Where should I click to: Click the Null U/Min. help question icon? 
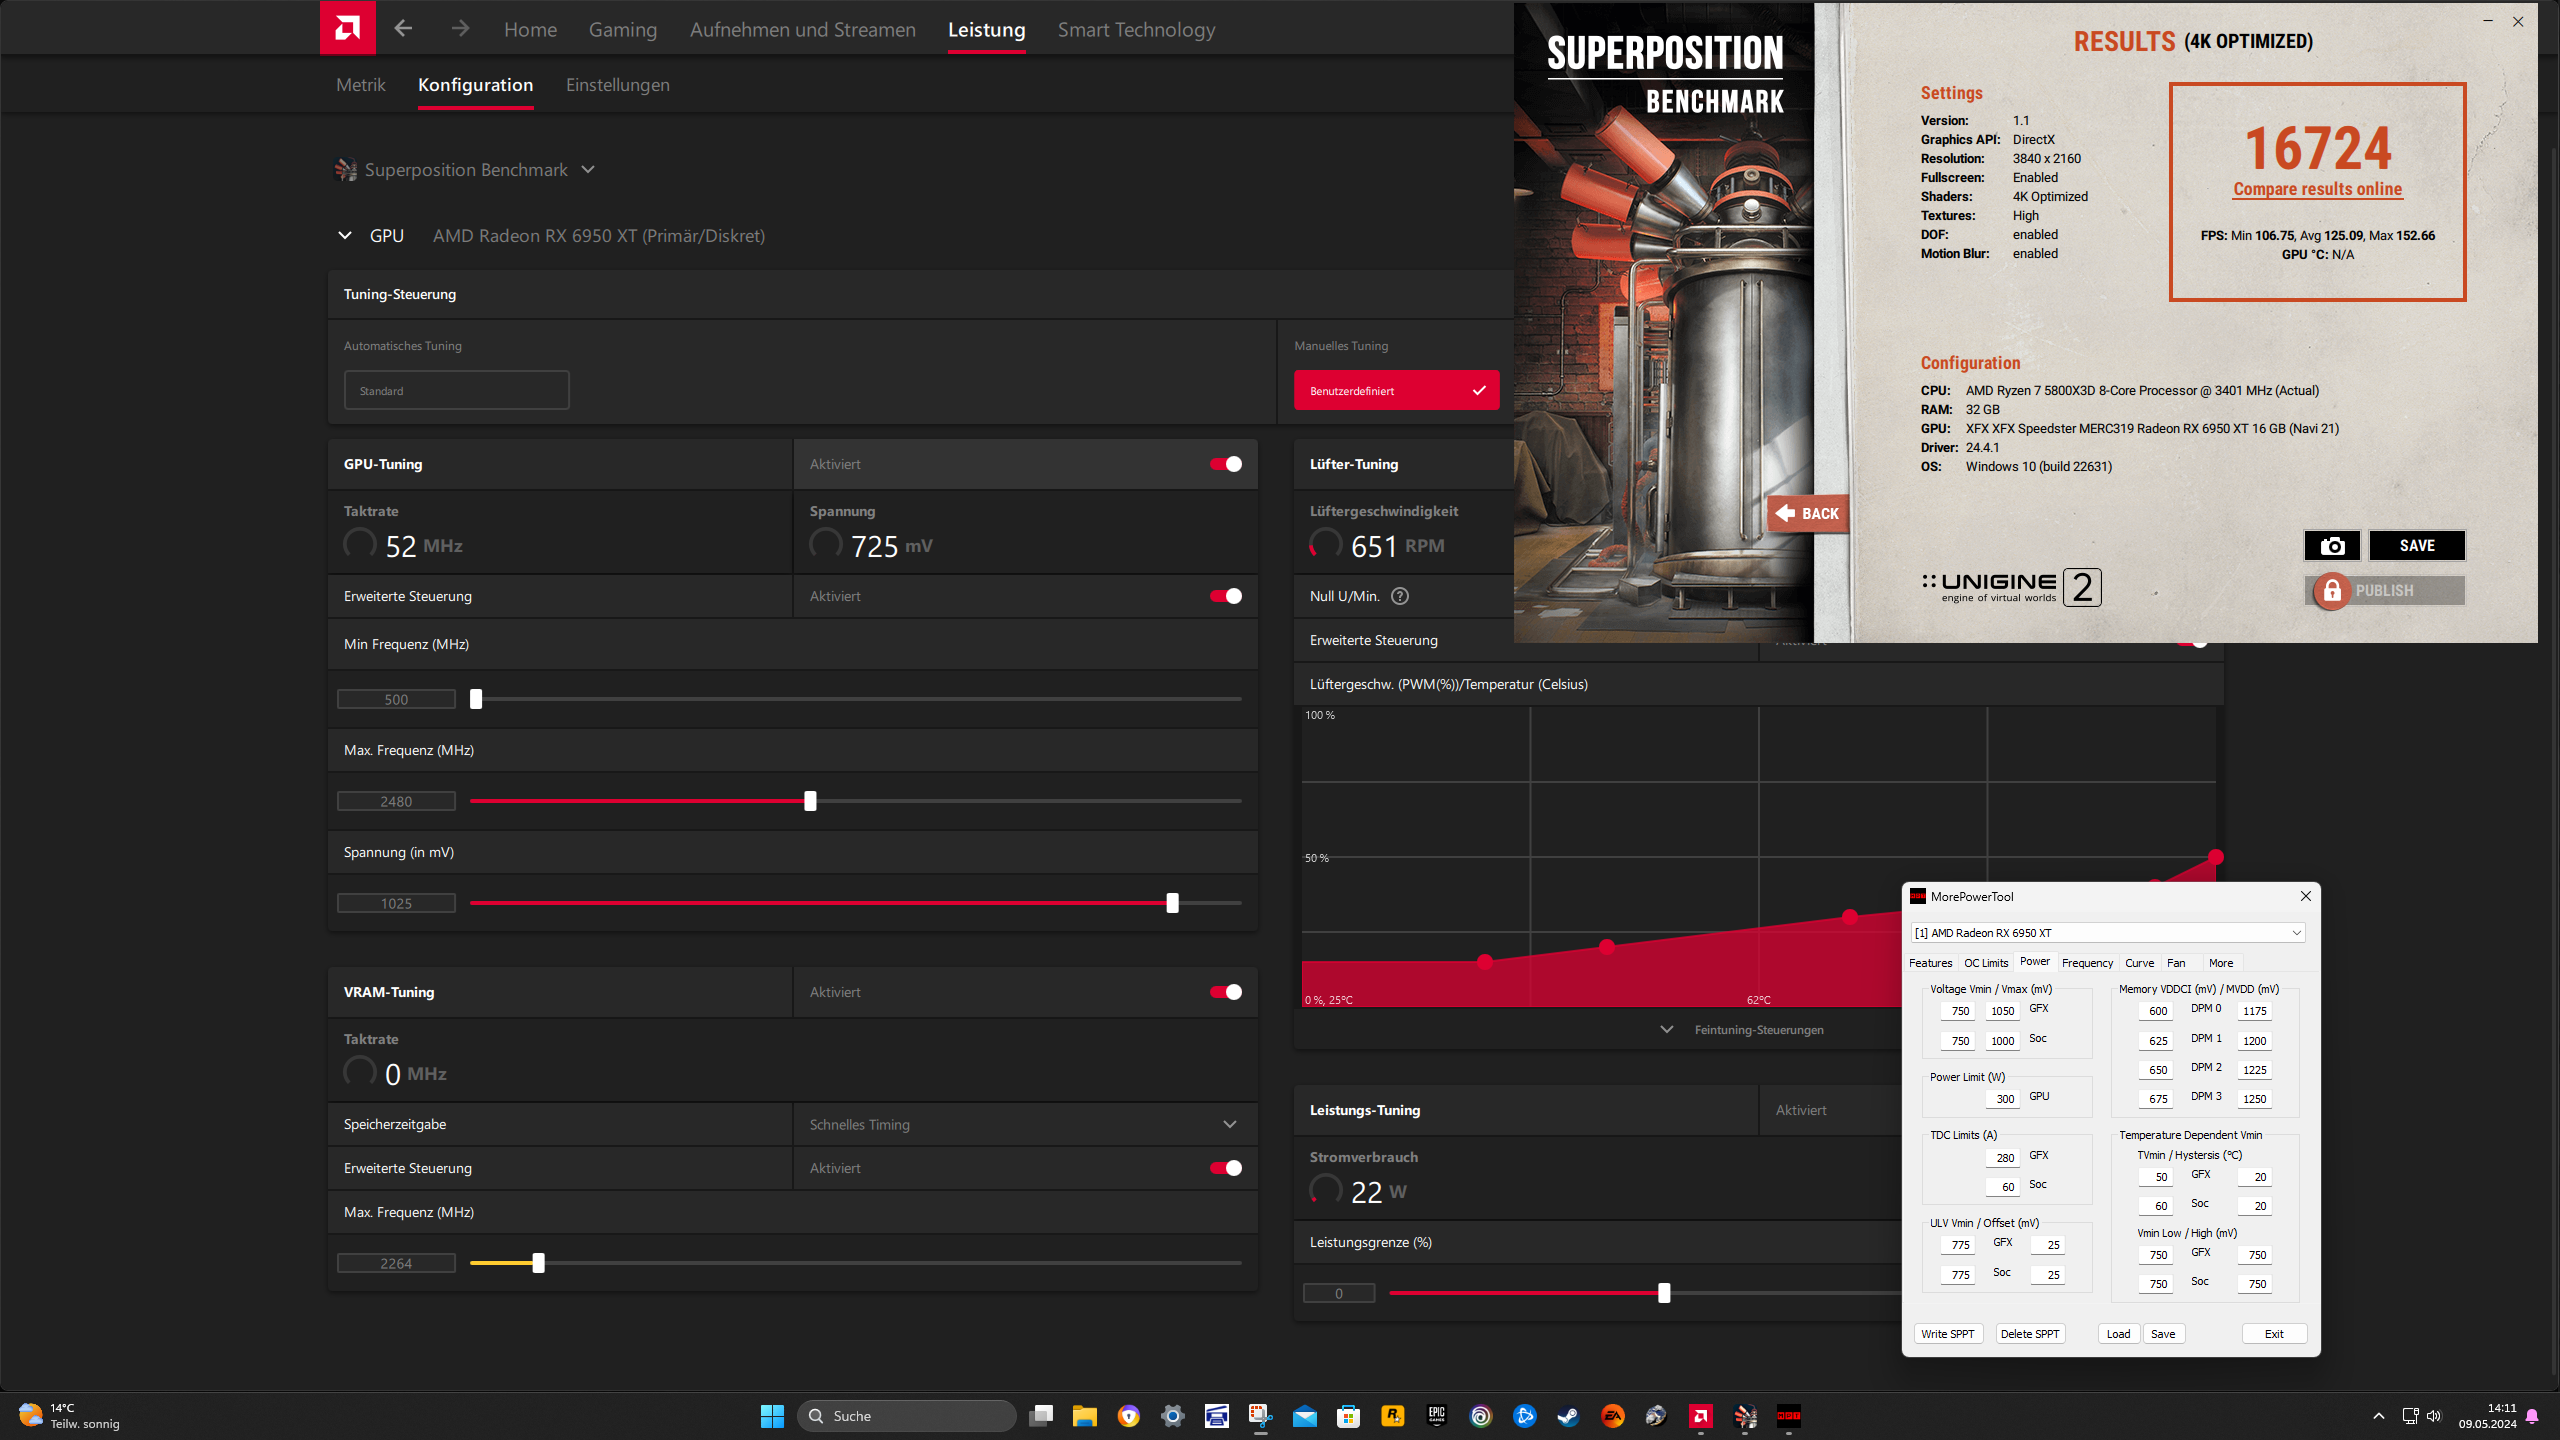coord(1400,596)
